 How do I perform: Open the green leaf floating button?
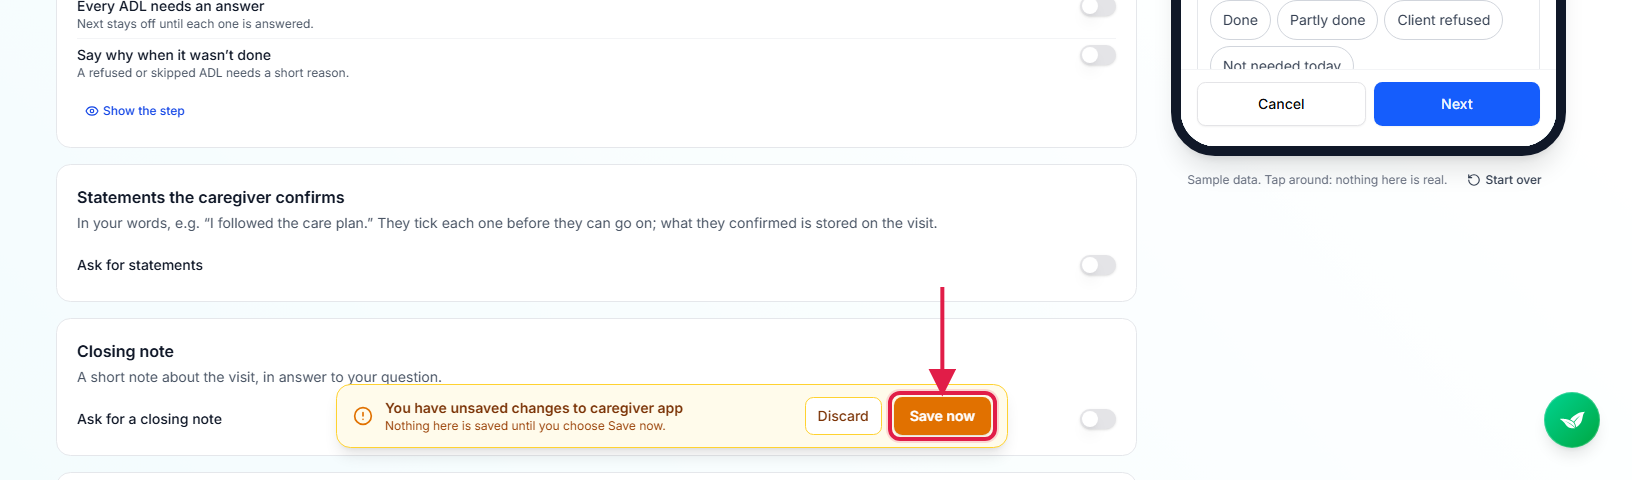[x=1571, y=420]
